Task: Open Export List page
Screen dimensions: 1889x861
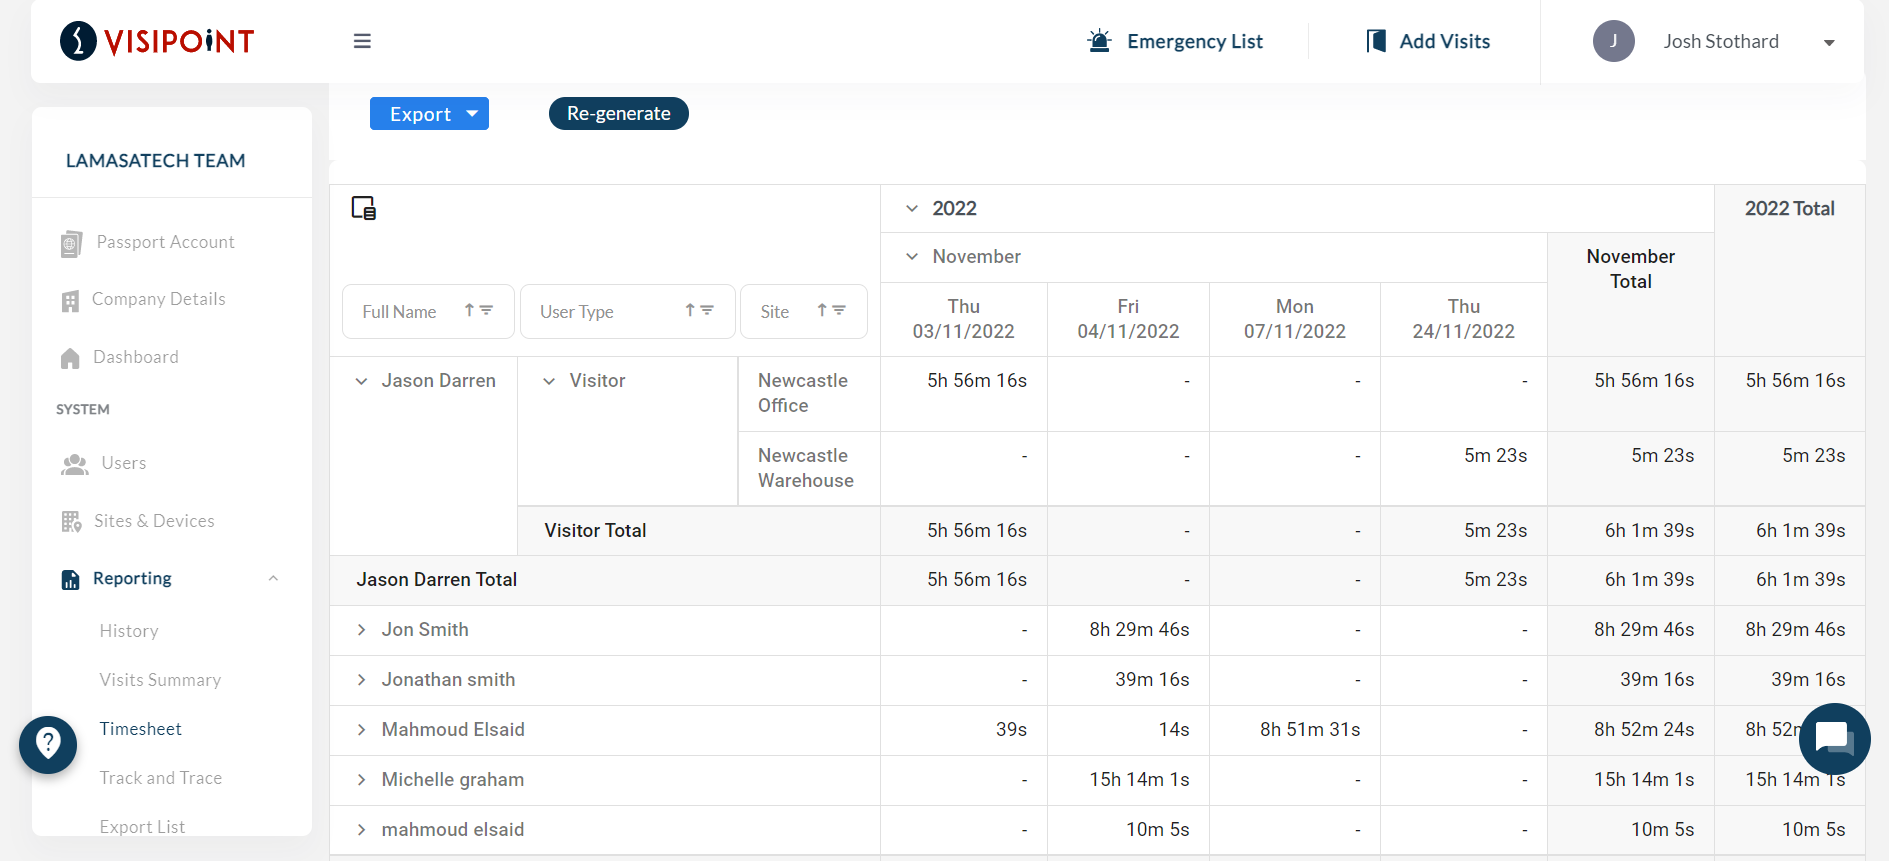Action: point(142,827)
